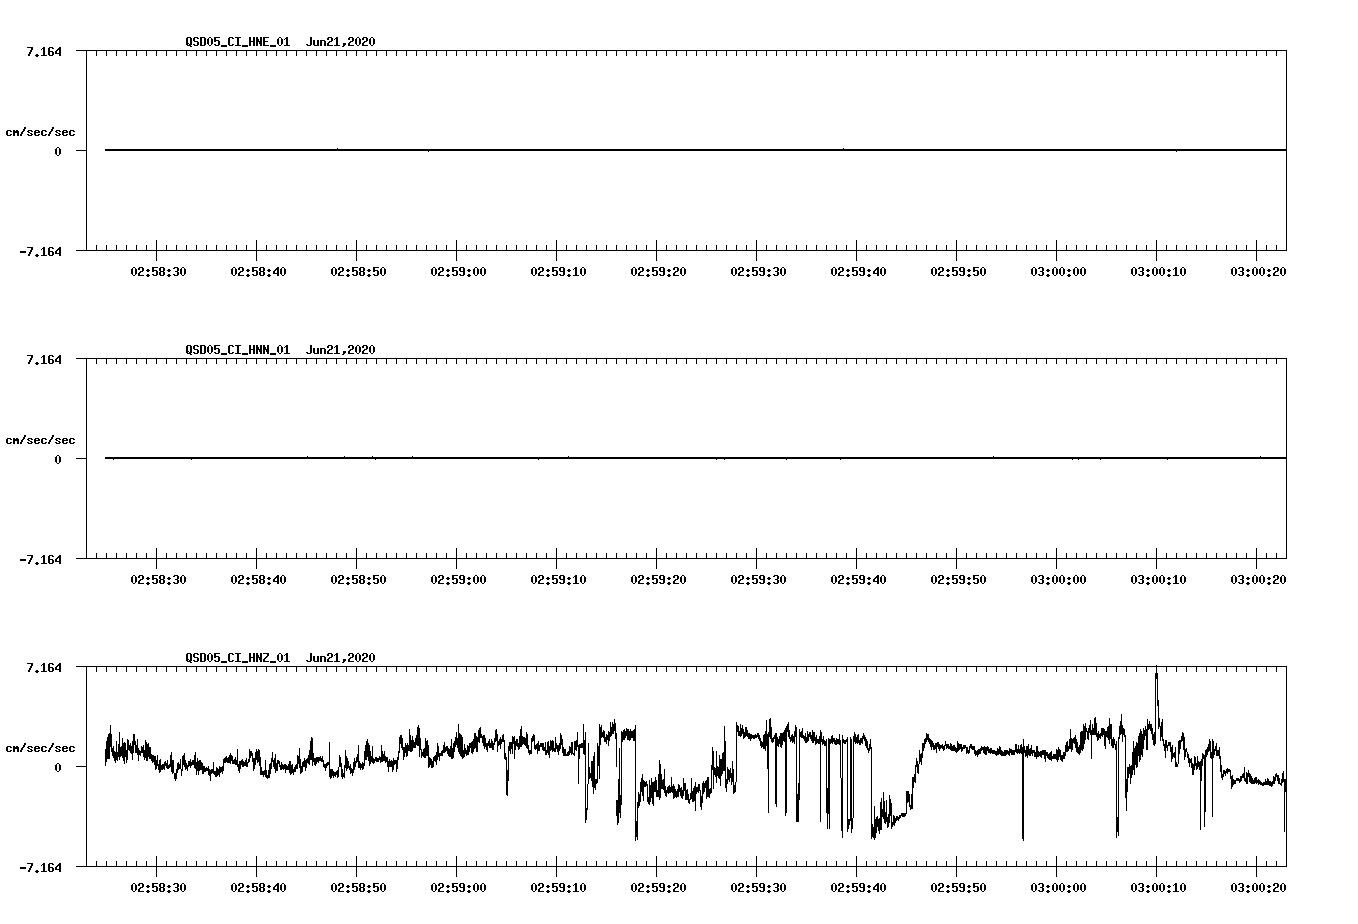Click the 03:00:20 time label under HNE chart
This screenshot has height=924, width=1358.
[1258, 271]
